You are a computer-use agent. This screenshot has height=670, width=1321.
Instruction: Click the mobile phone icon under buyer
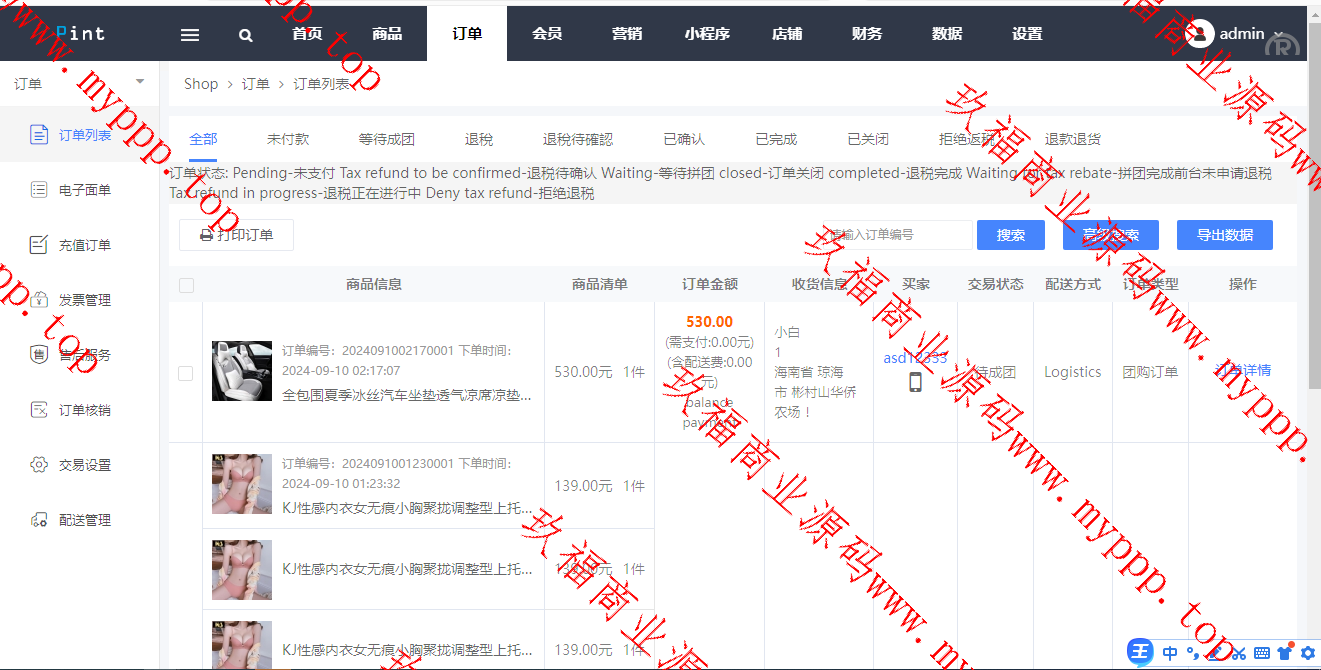915,382
